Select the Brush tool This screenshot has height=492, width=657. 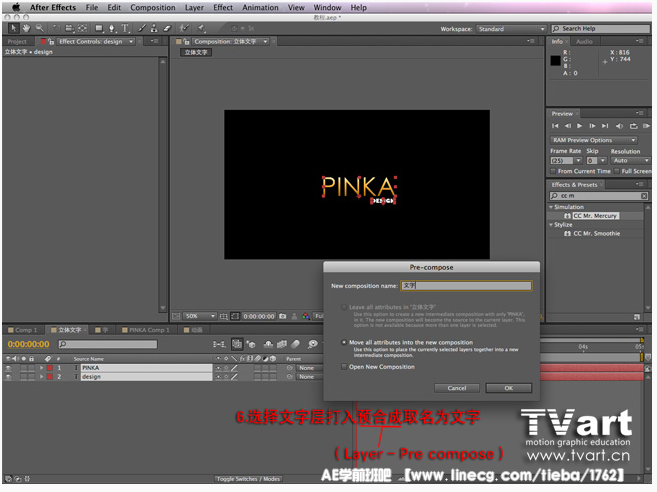[142, 28]
